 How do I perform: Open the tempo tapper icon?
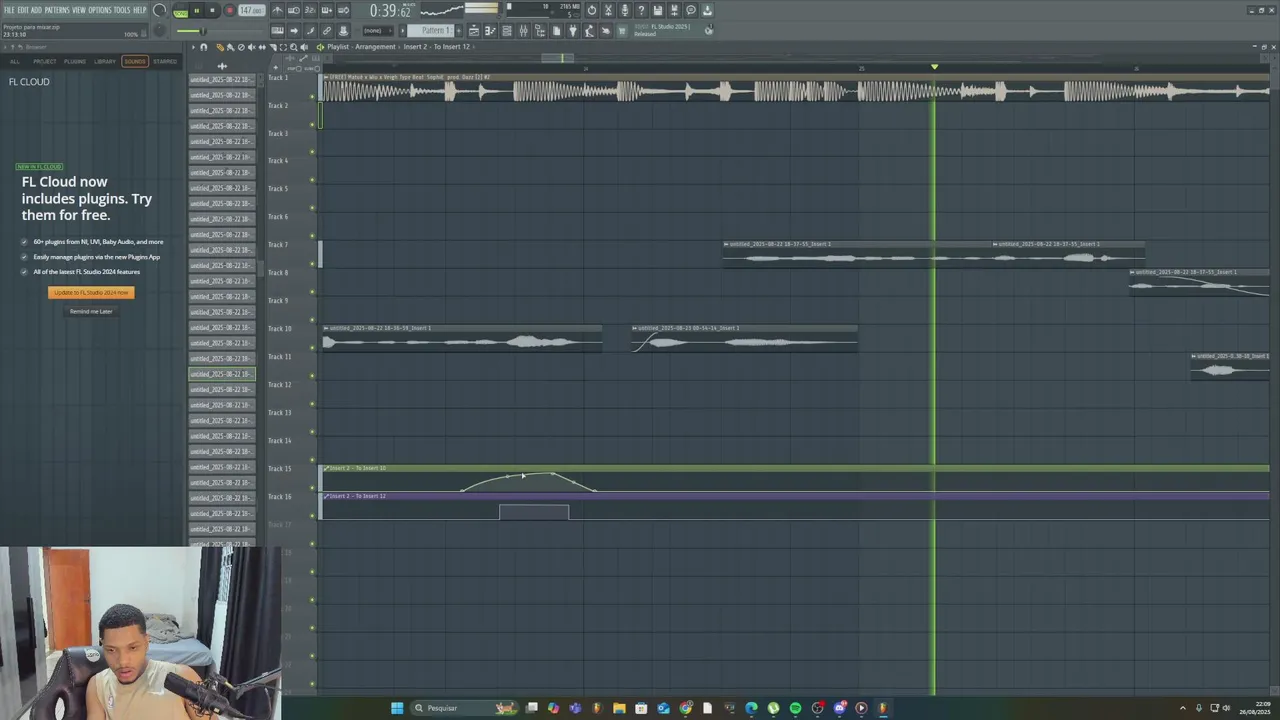589,30
